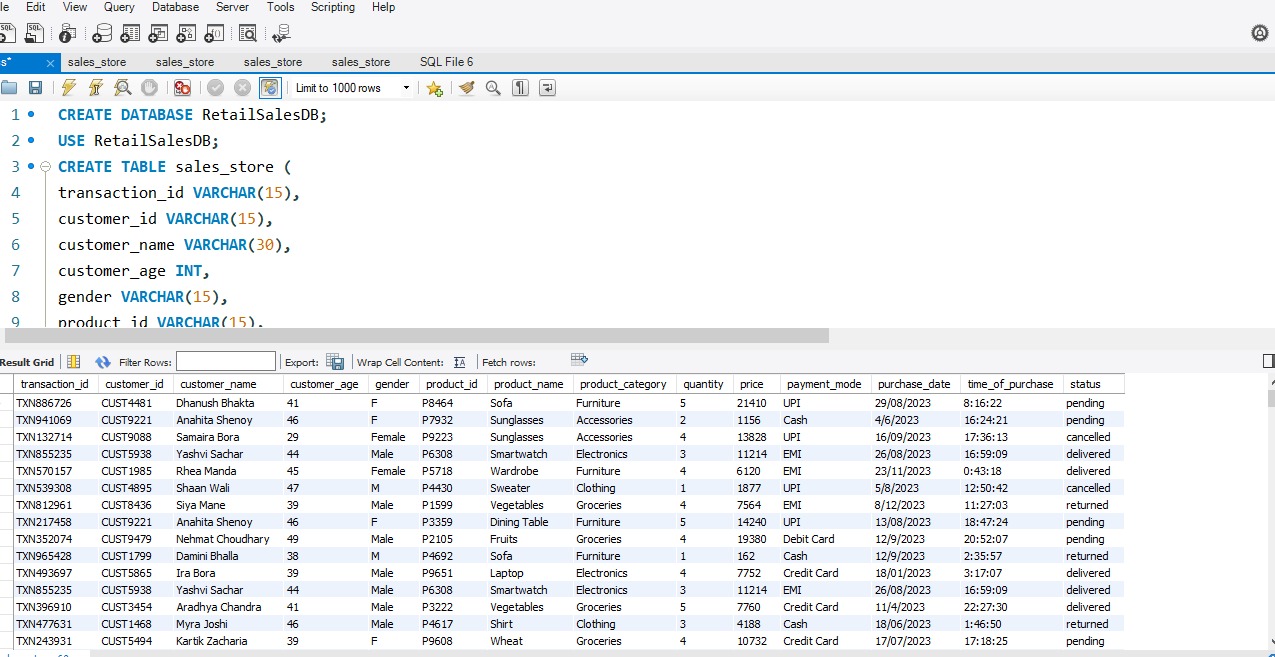Collapse the CREATE TABLE fold marker on line 3
The image size is (1275, 657).
[x=45, y=166]
